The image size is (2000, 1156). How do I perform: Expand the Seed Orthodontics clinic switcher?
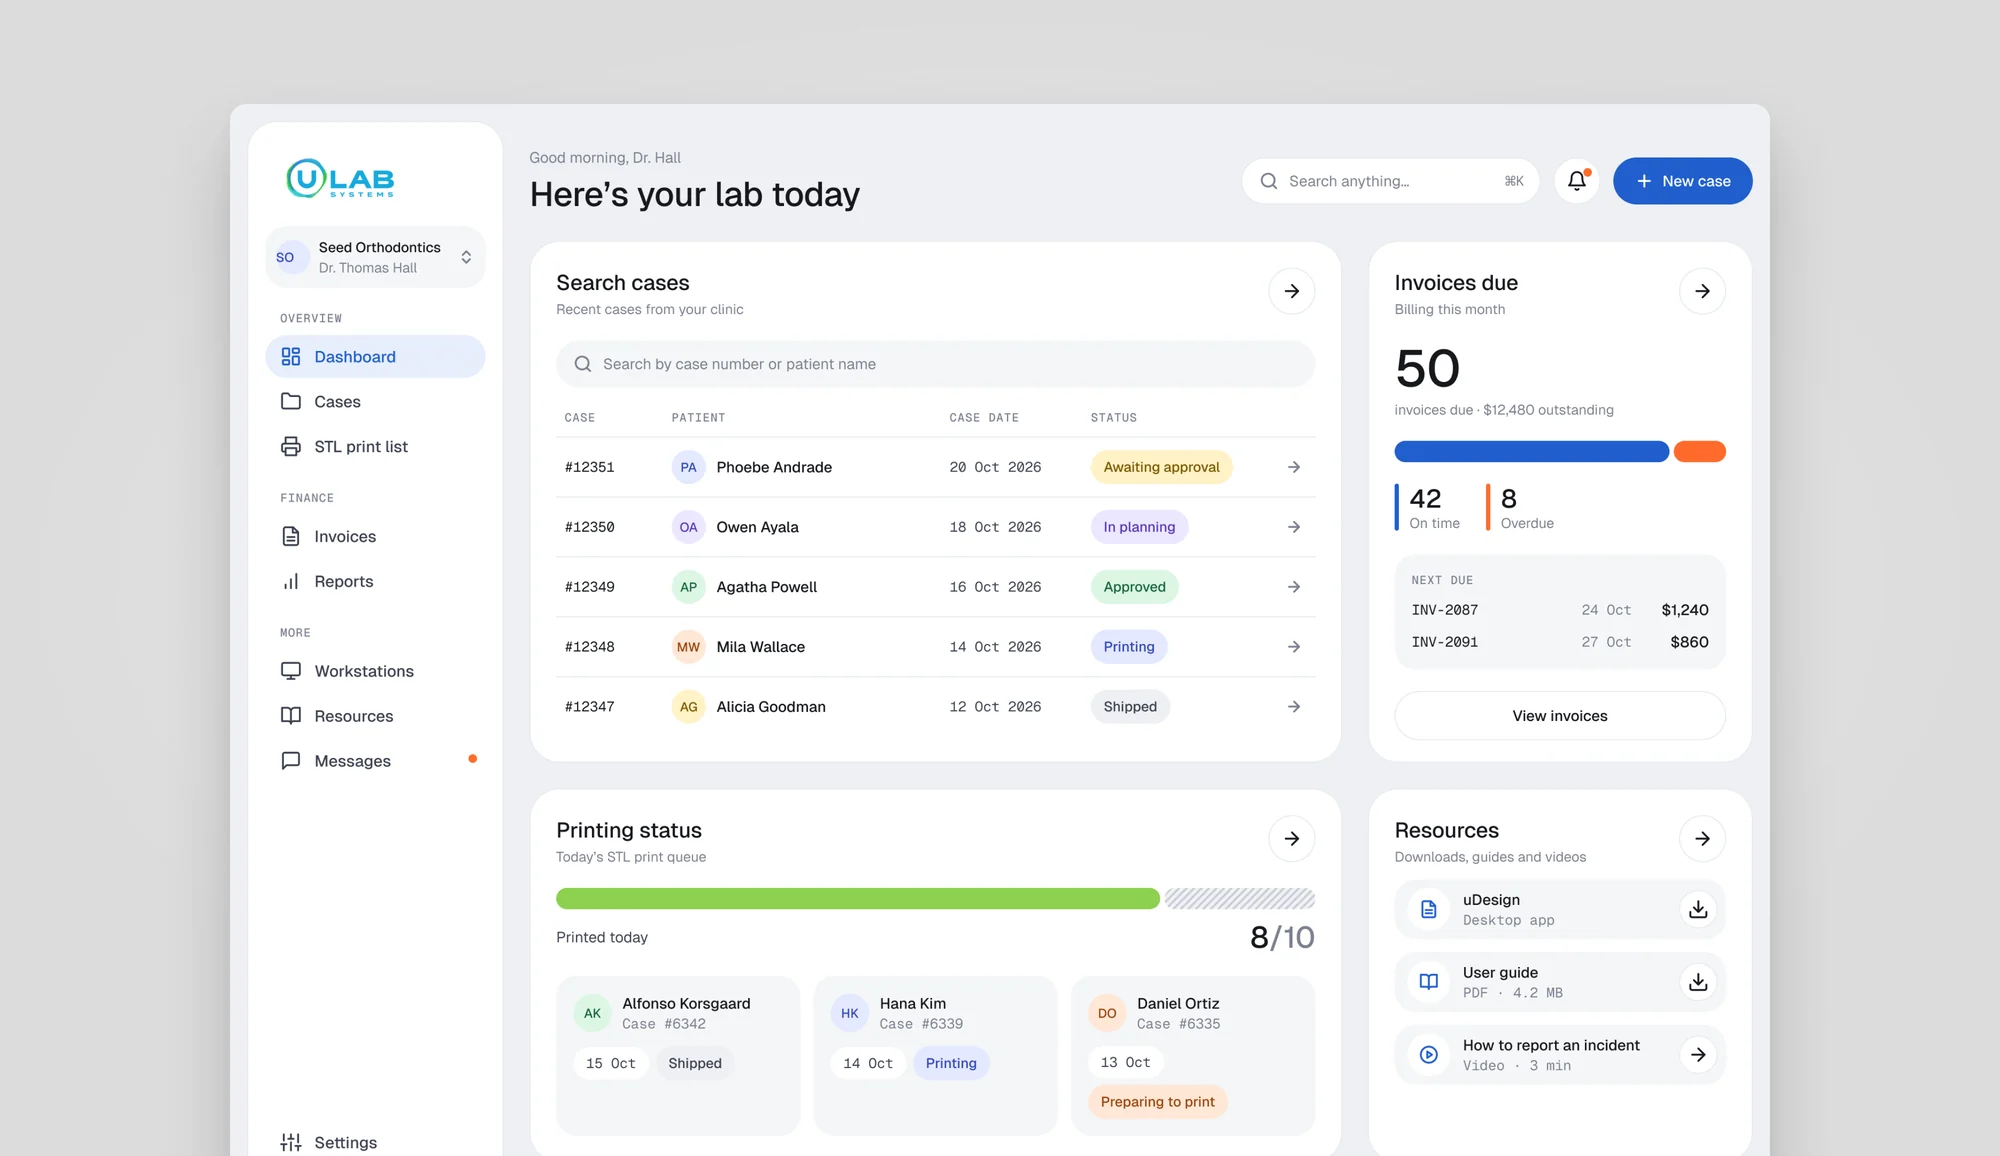click(x=375, y=257)
